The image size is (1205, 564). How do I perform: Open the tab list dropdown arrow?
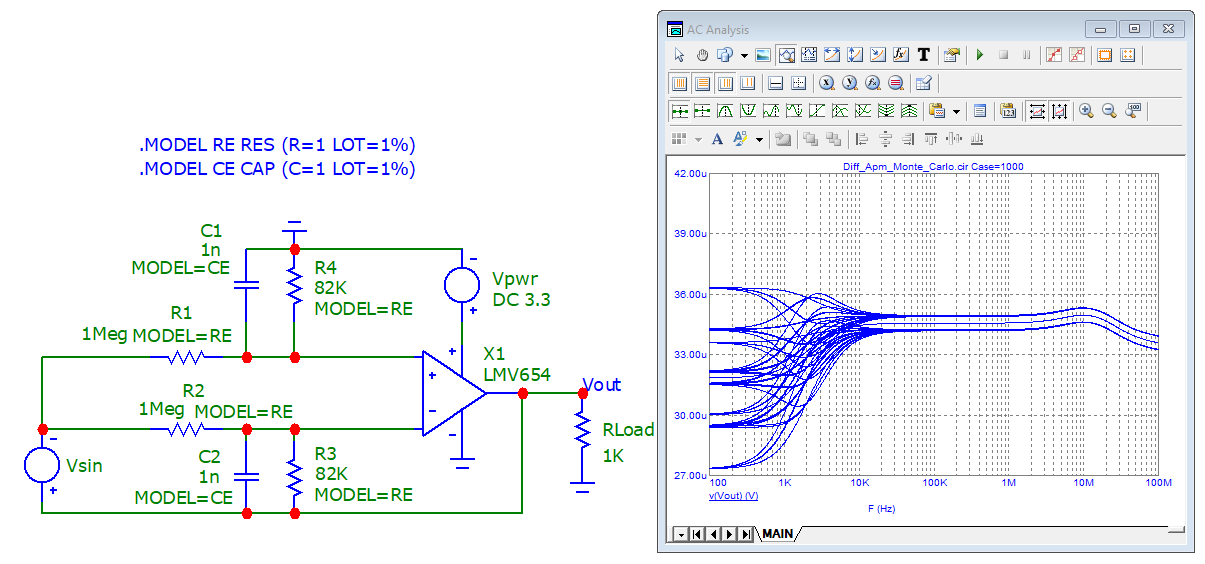682,534
